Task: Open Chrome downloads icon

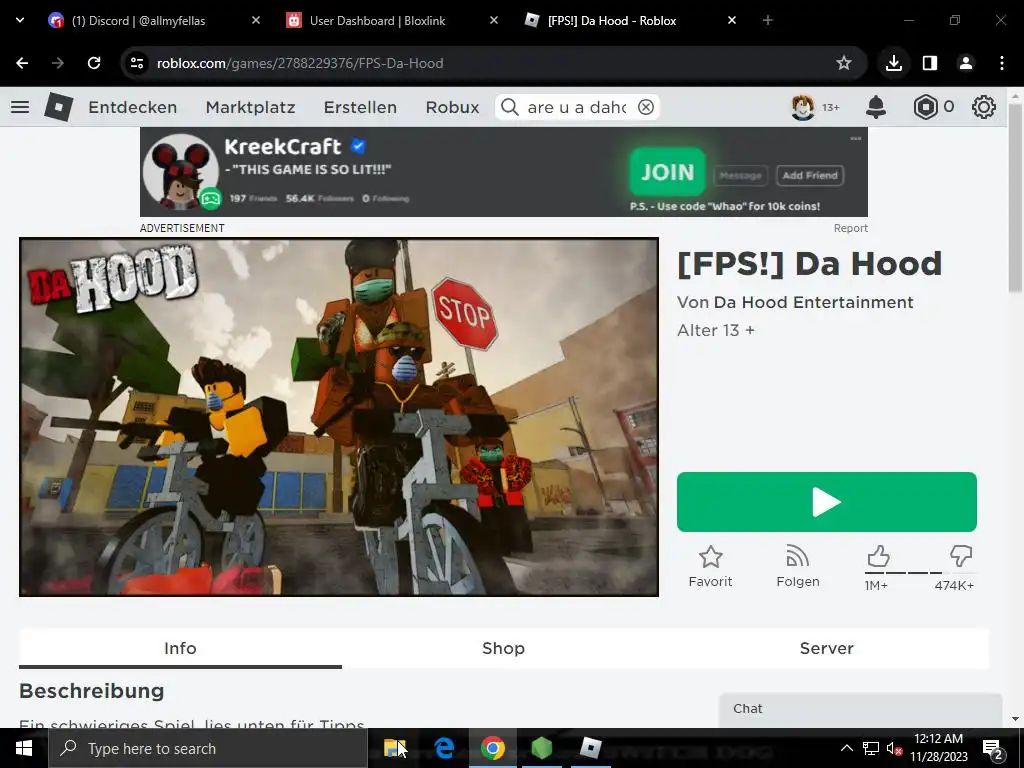Action: (x=893, y=63)
